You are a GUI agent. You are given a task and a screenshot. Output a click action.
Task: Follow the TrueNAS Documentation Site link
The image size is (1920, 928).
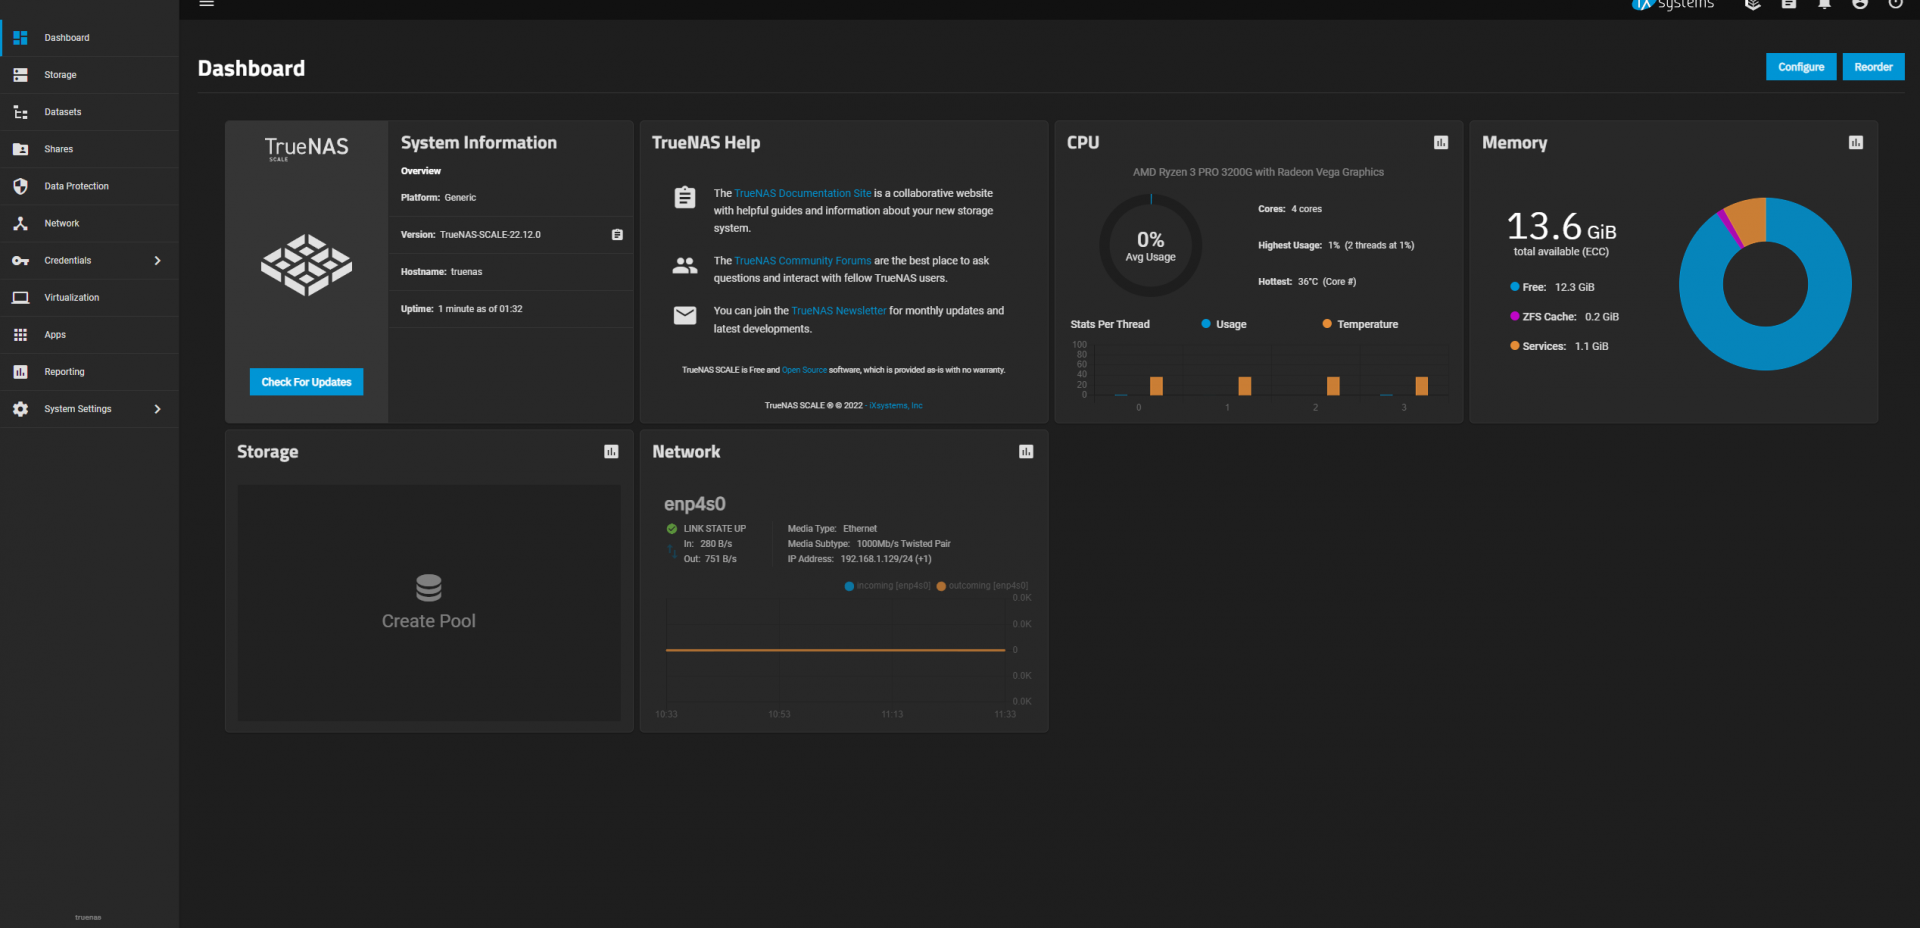pyautogui.click(x=802, y=194)
